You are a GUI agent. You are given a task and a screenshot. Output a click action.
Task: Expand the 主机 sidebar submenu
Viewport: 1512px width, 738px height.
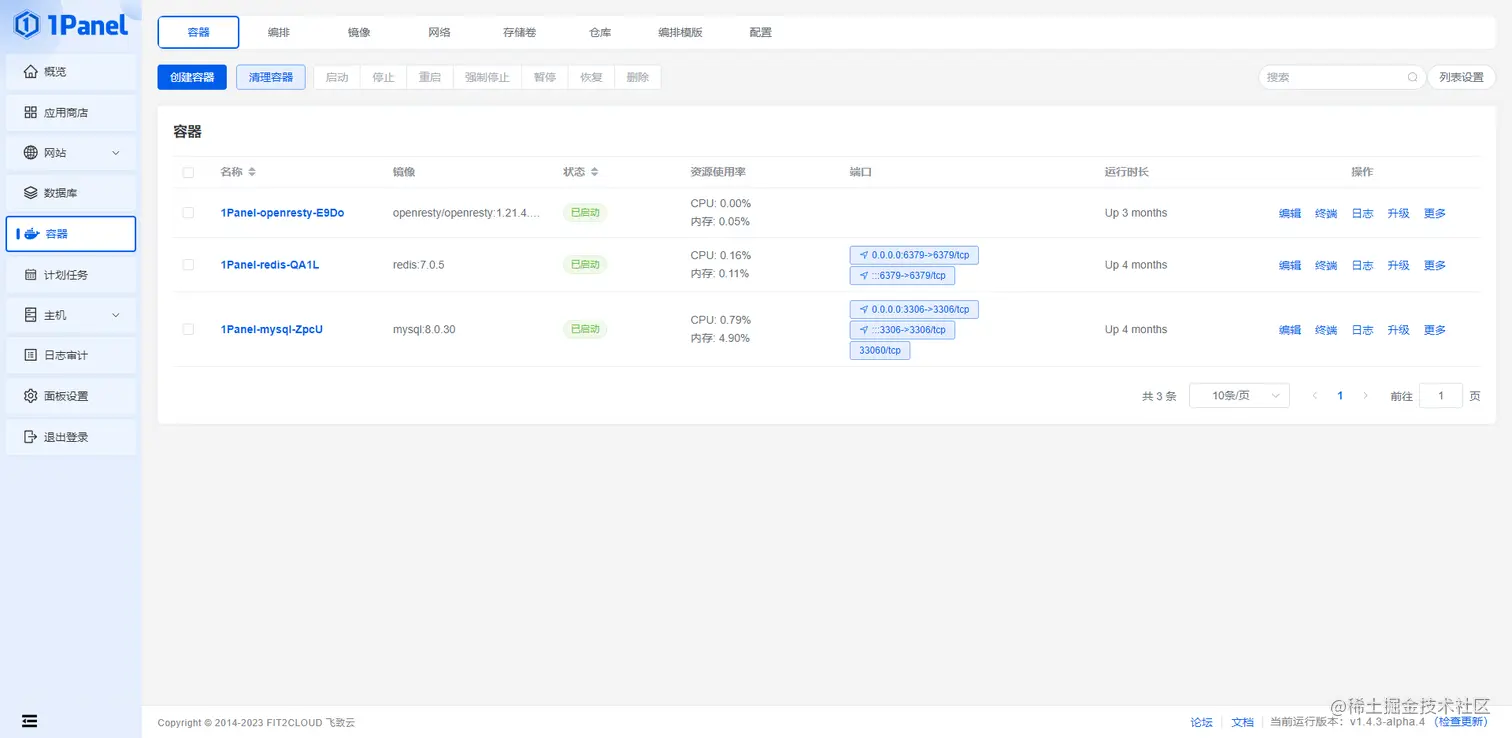pos(115,315)
